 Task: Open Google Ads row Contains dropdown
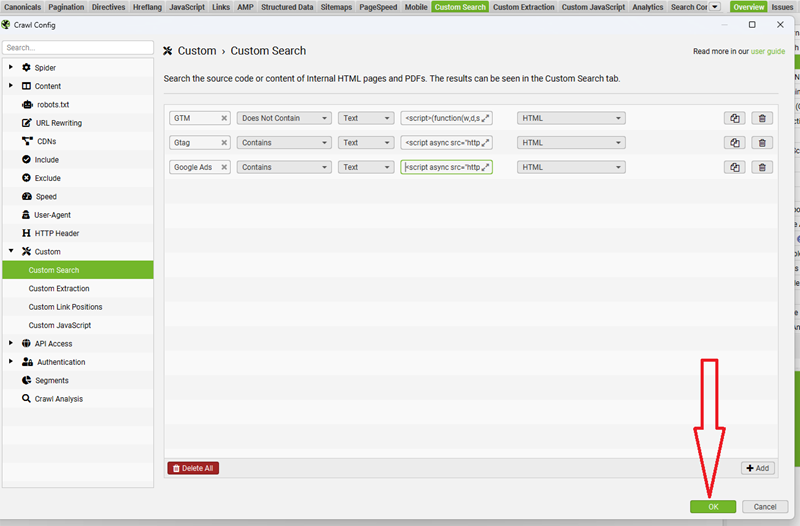[x=284, y=167]
